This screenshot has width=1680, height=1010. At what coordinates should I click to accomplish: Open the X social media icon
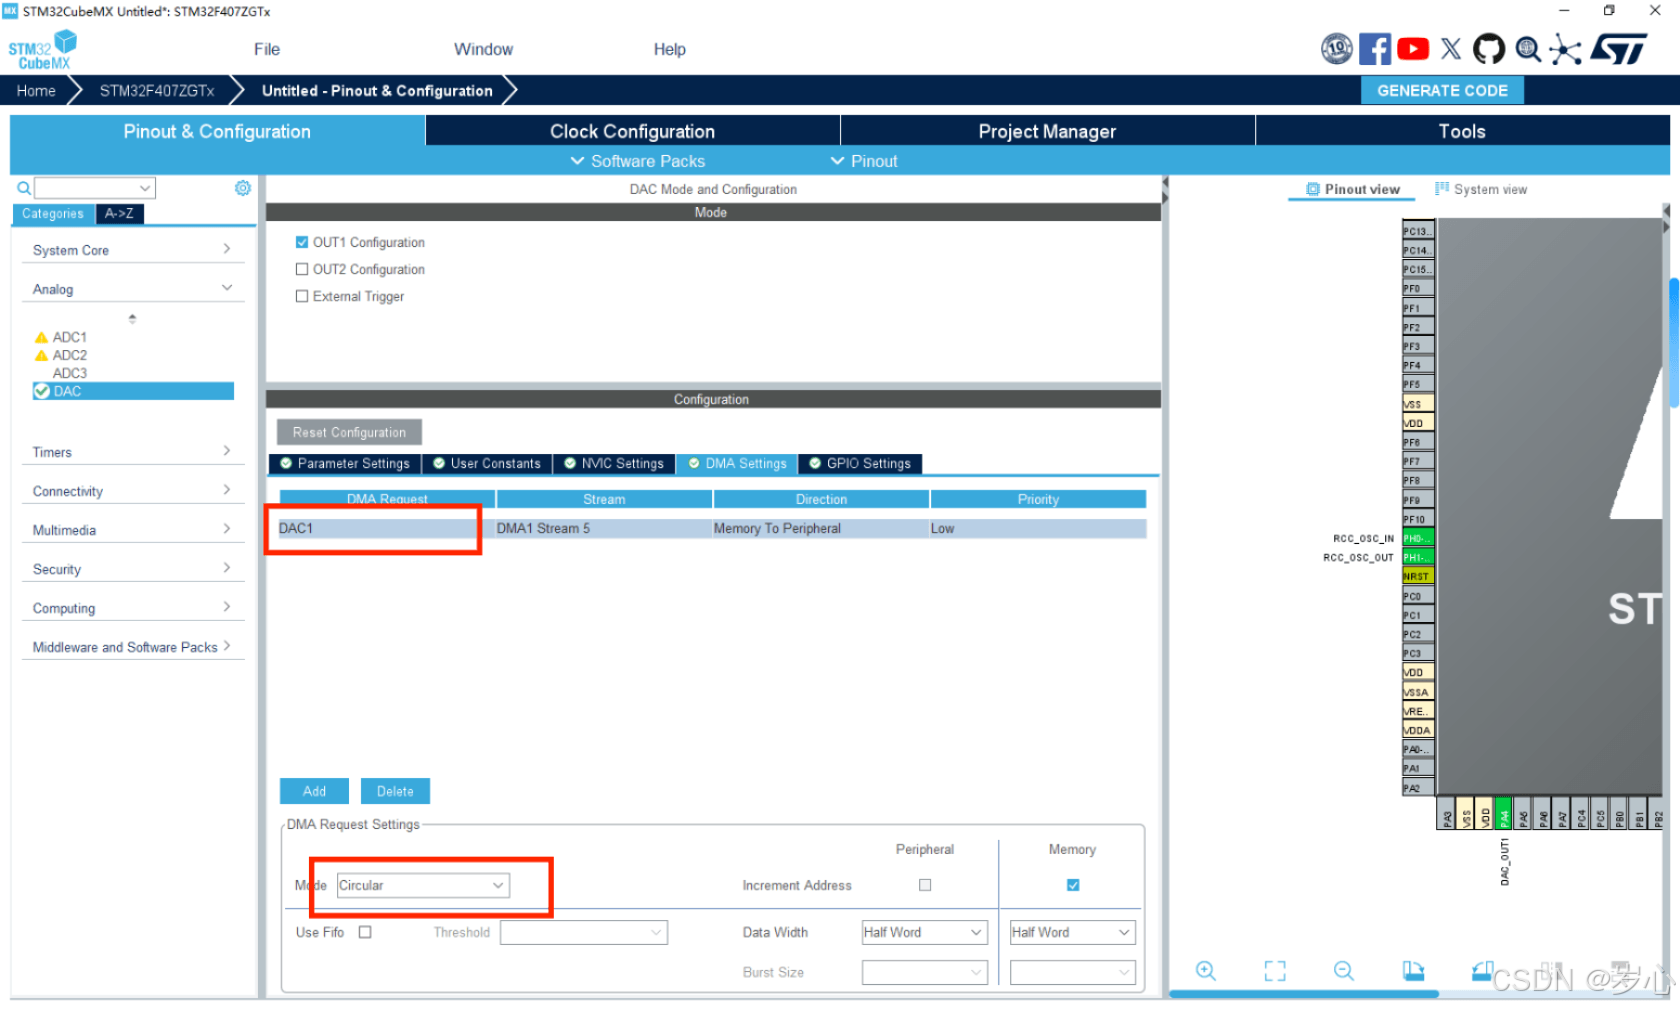[x=1451, y=49]
